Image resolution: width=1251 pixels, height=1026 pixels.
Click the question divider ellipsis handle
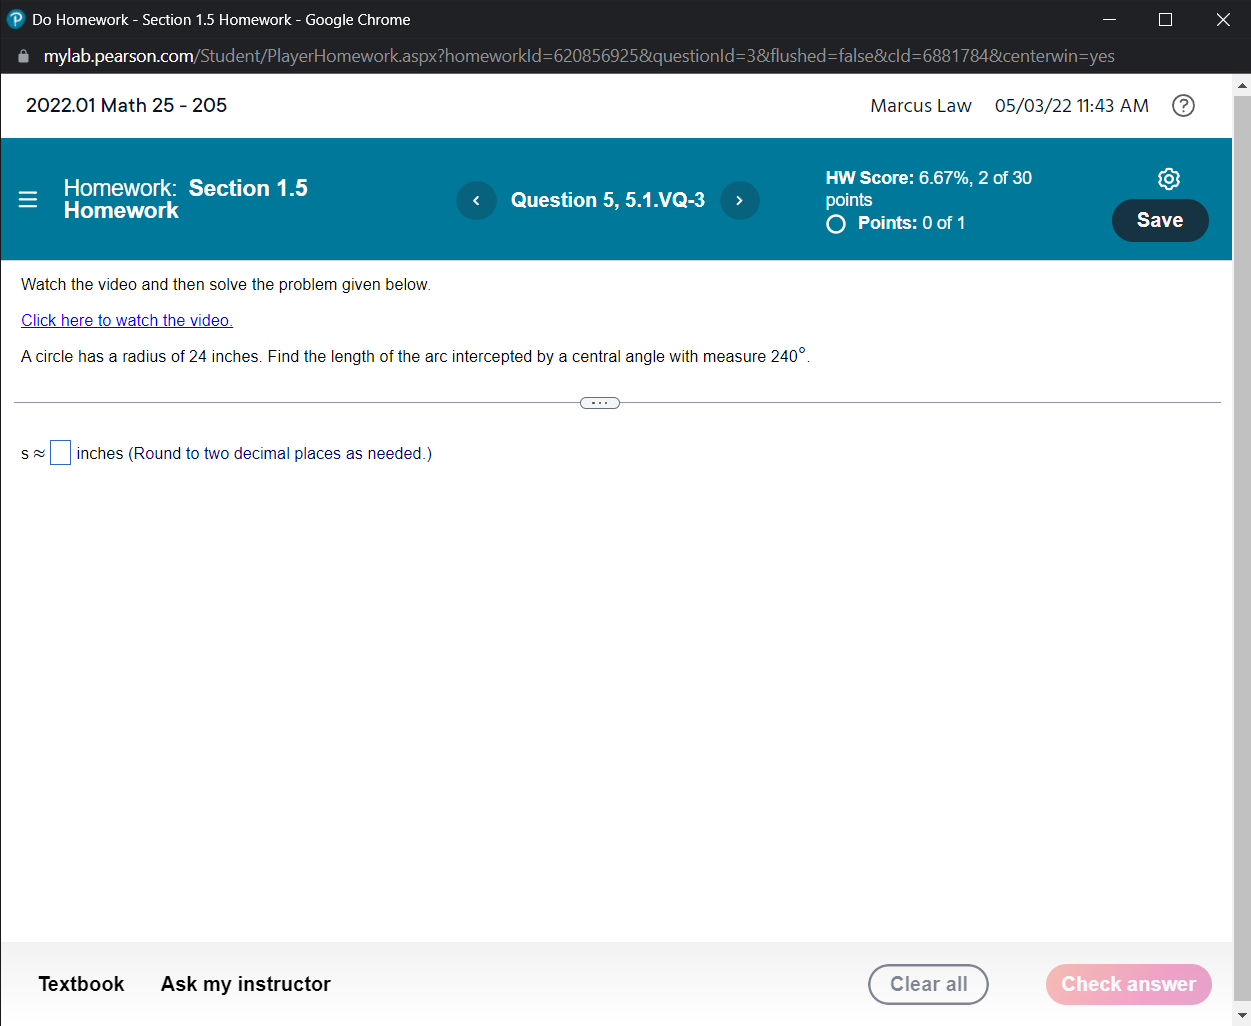coord(599,402)
